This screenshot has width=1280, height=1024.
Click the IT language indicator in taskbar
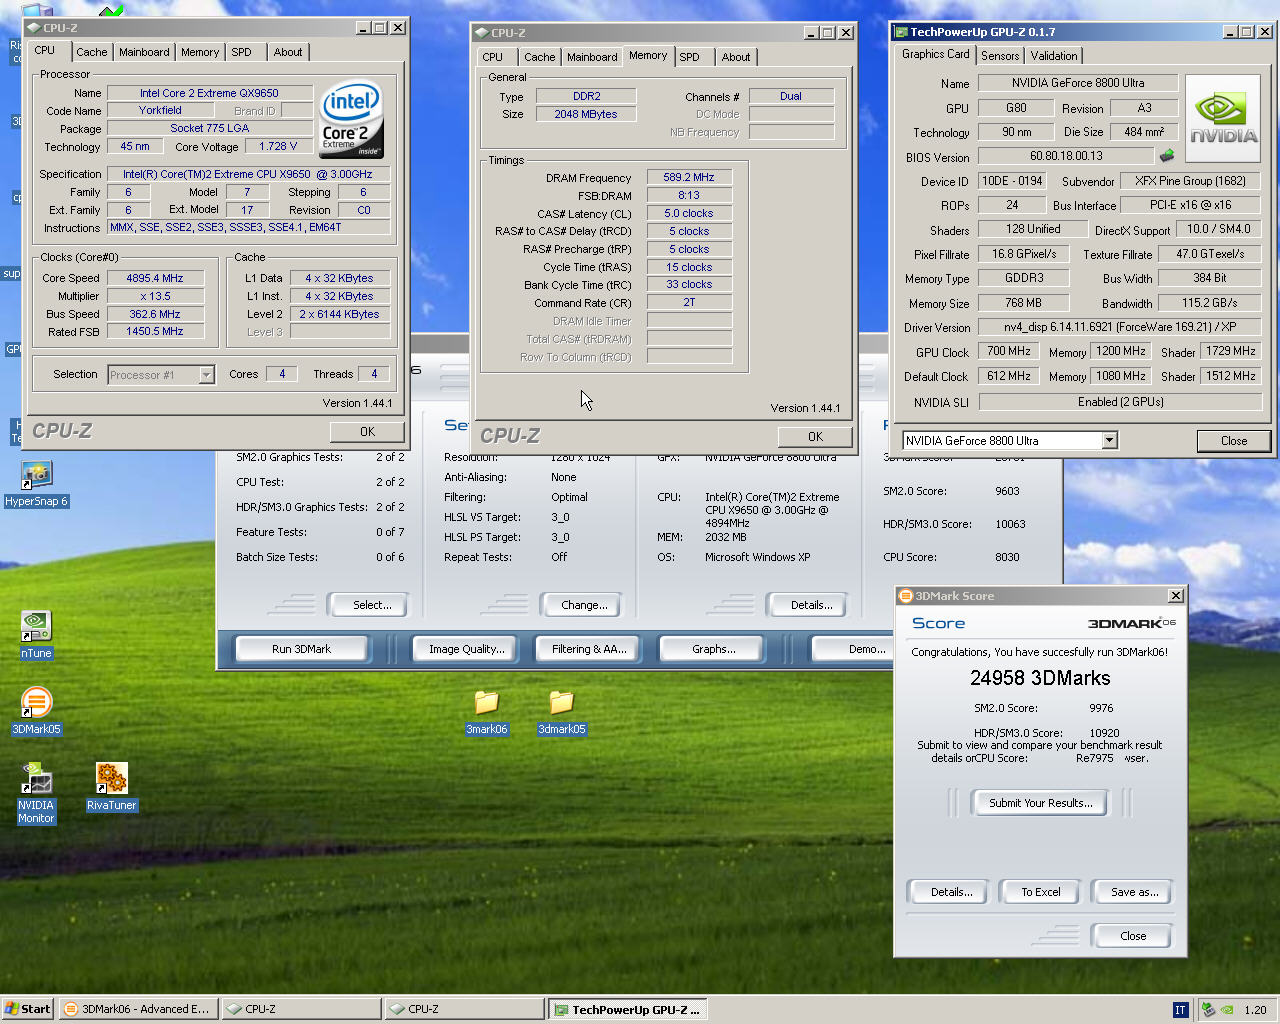point(1180,1010)
